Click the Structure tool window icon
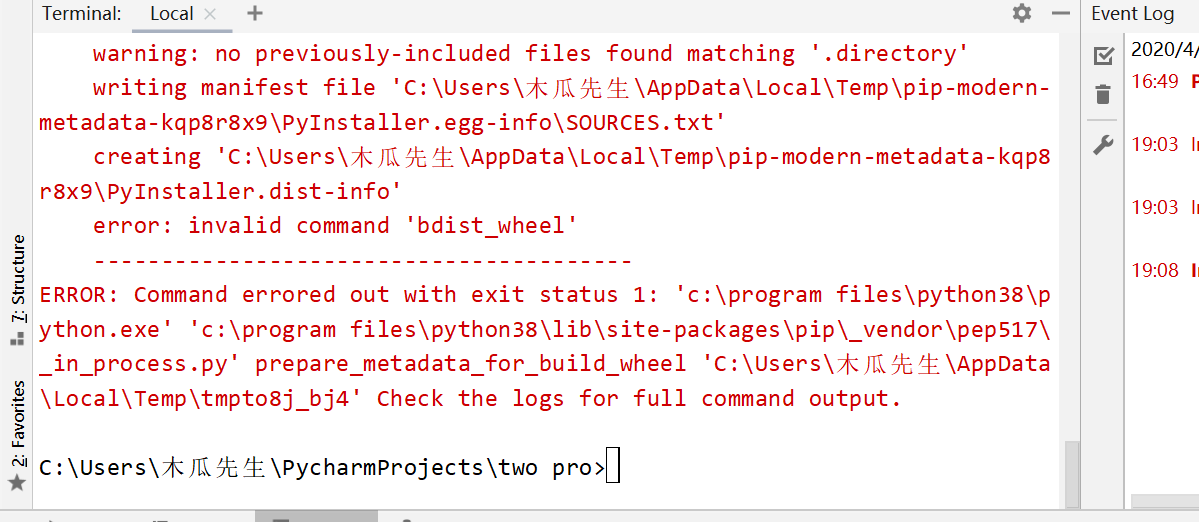The width and height of the screenshot is (1199, 522). [x=17, y=339]
